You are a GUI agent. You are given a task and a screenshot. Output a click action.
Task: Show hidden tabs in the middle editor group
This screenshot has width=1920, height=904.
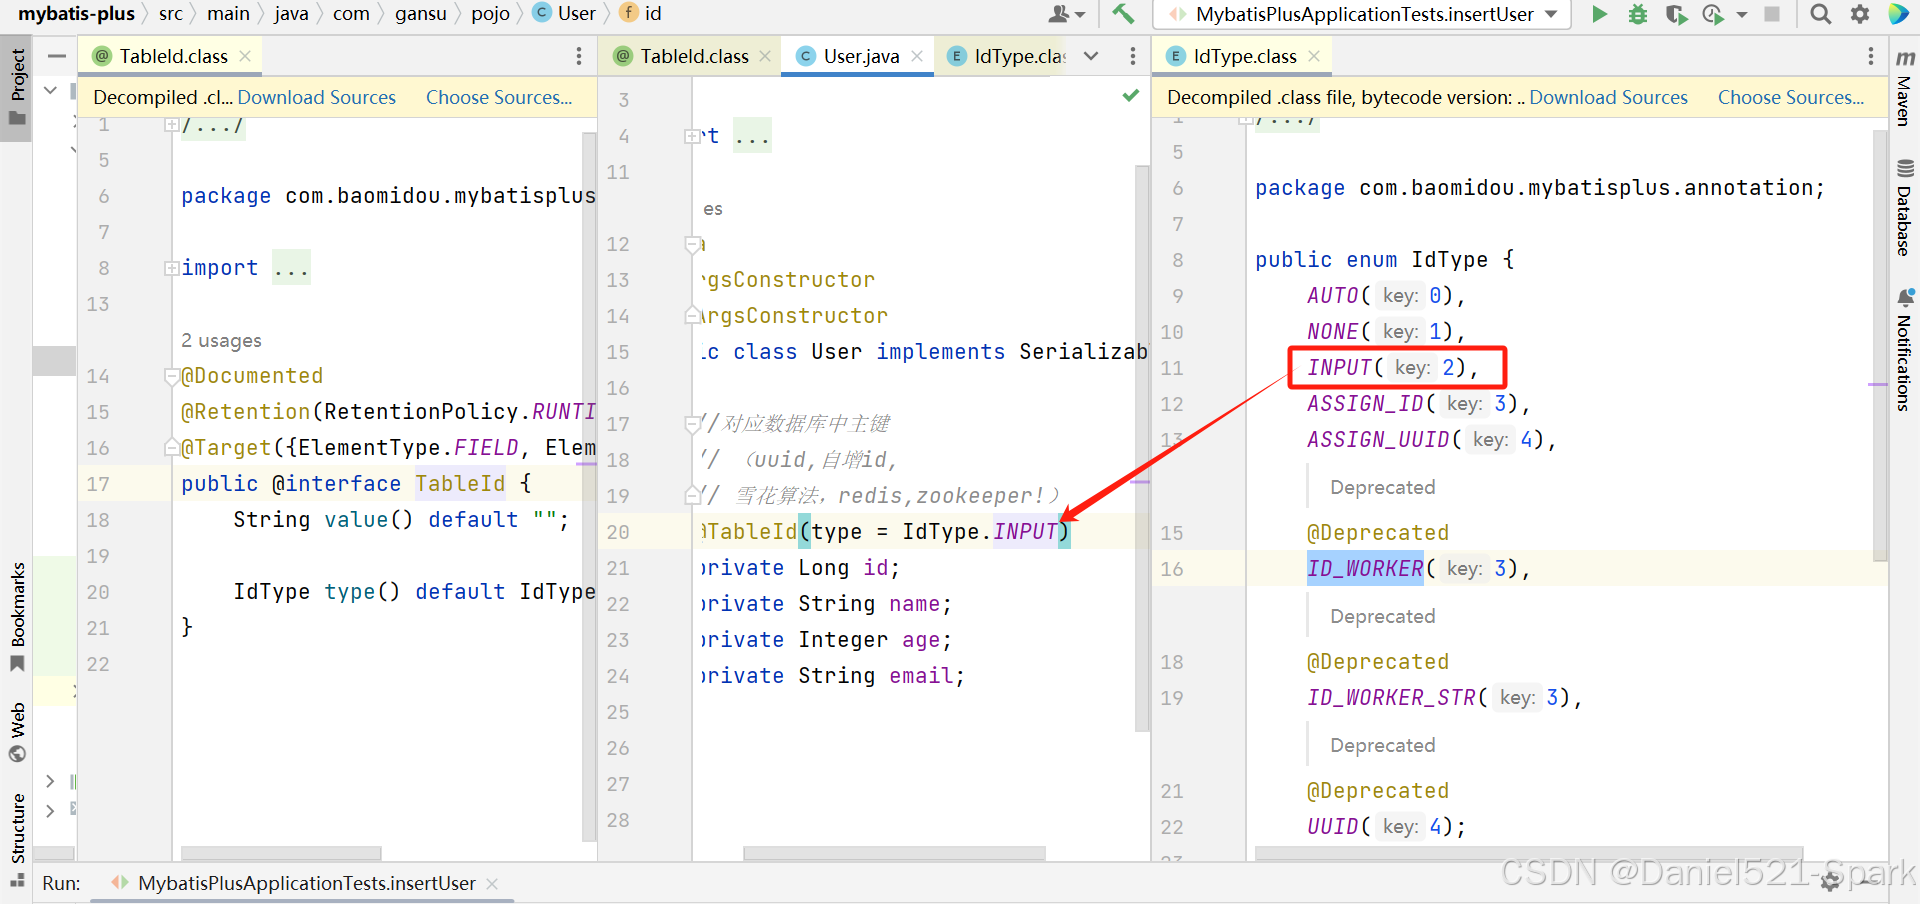(x=1091, y=56)
